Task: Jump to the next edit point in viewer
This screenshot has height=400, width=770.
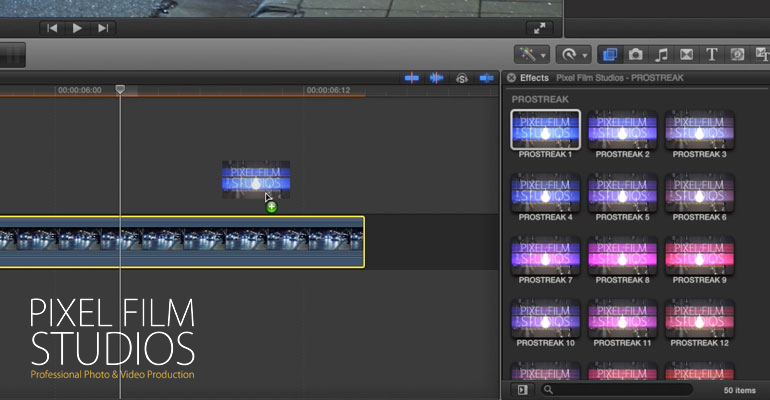Action: (x=103, y=28)
